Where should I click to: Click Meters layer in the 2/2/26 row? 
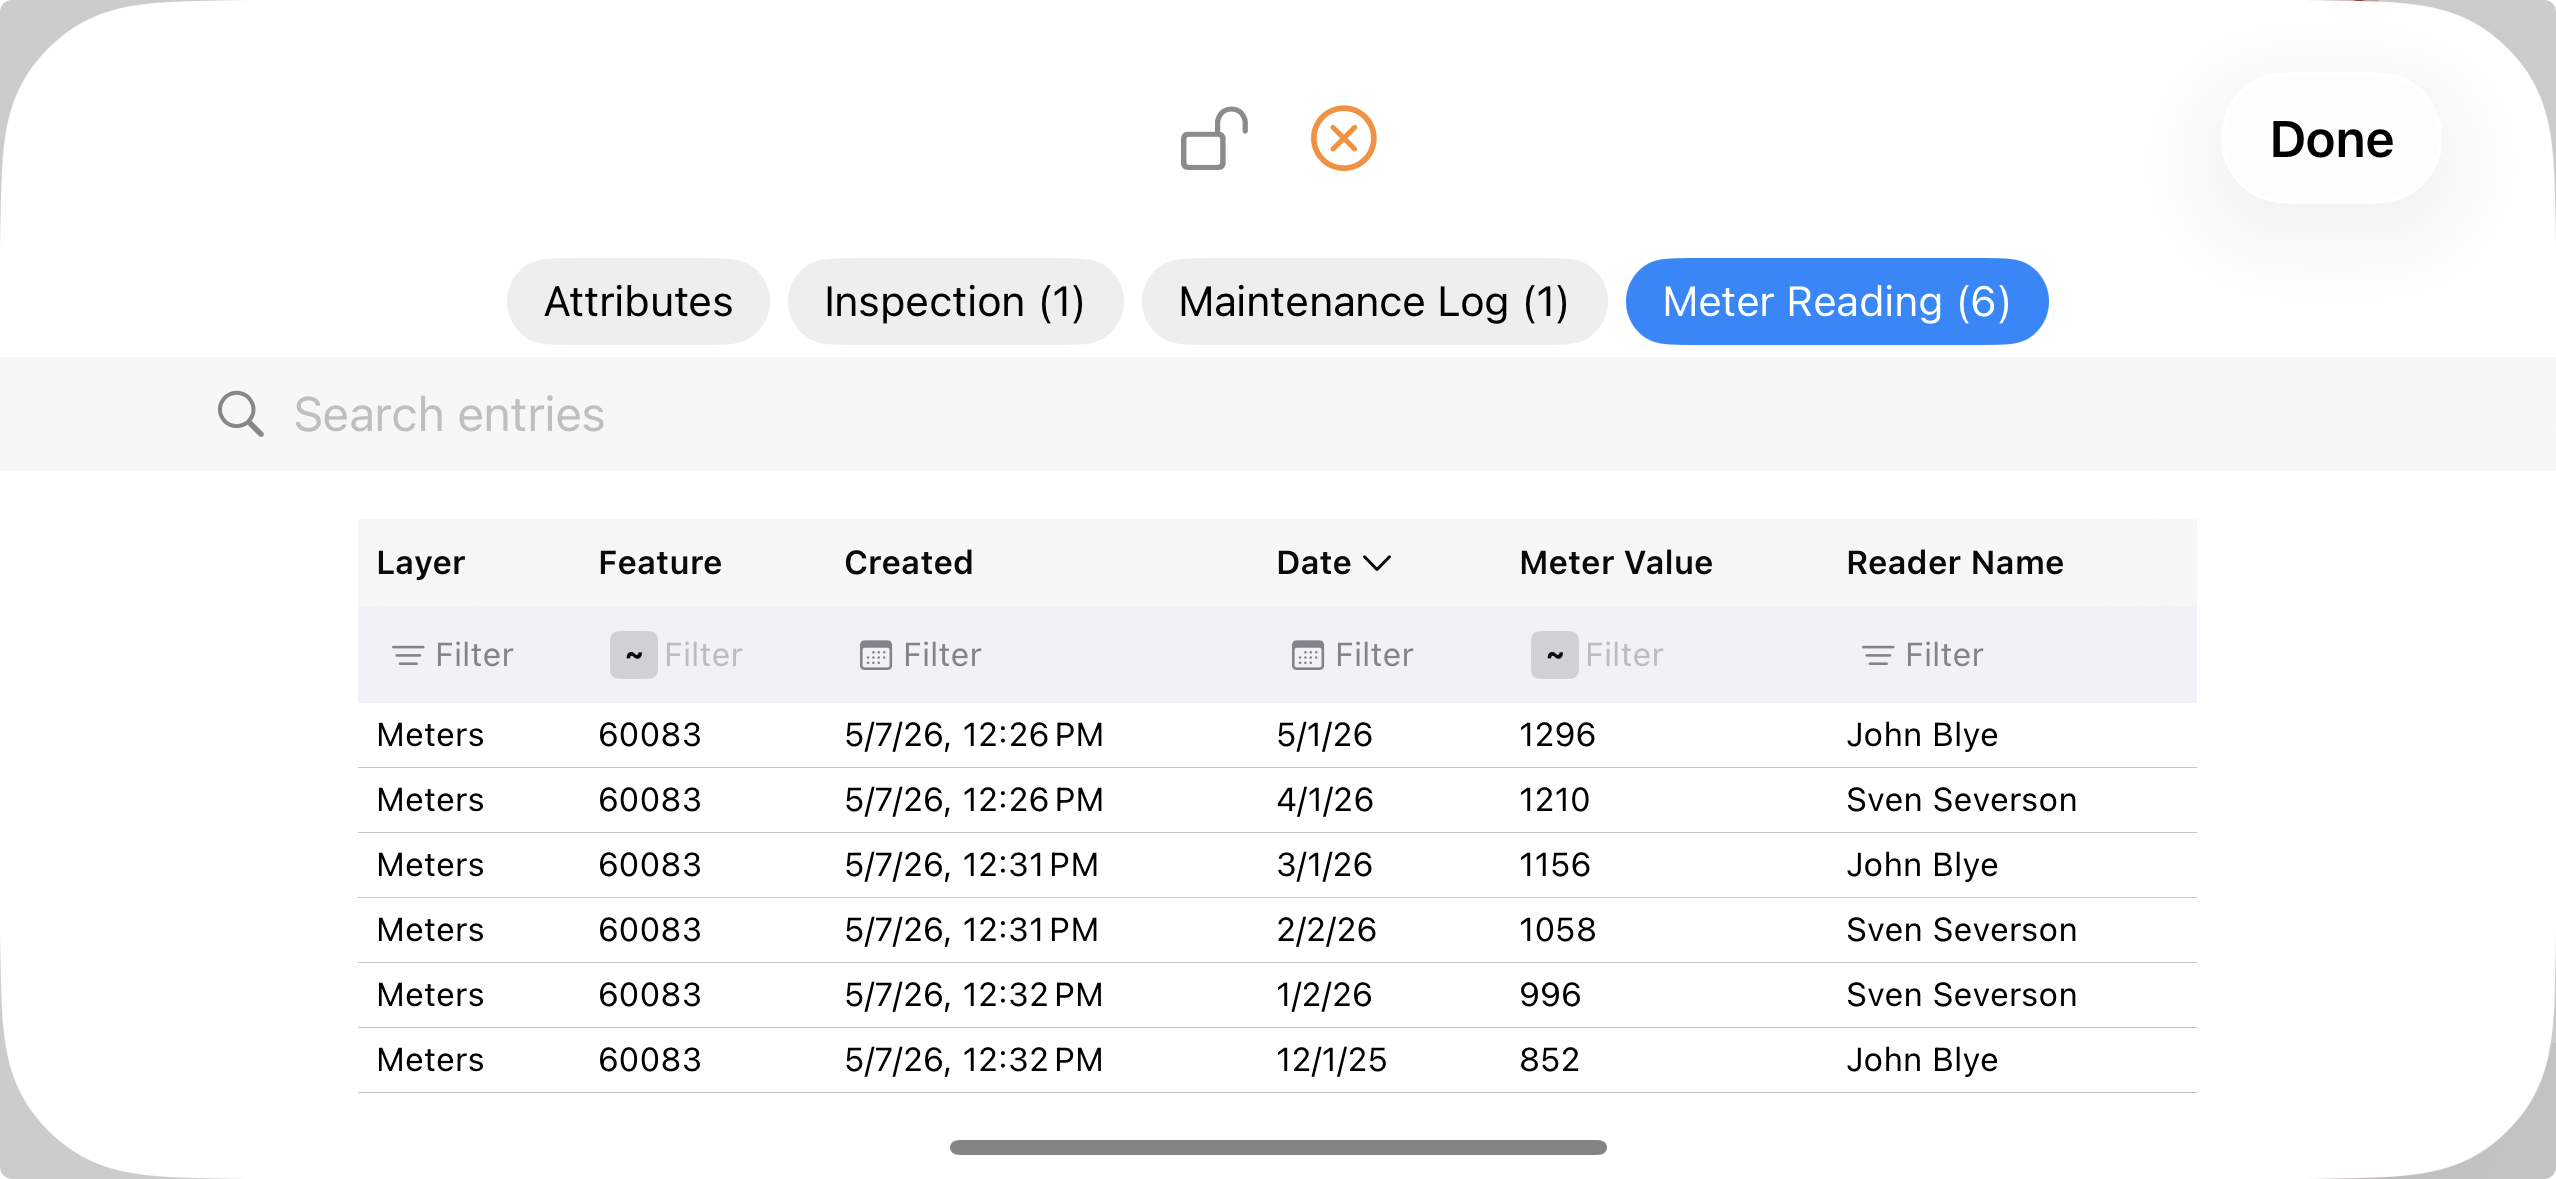[430, 930]
